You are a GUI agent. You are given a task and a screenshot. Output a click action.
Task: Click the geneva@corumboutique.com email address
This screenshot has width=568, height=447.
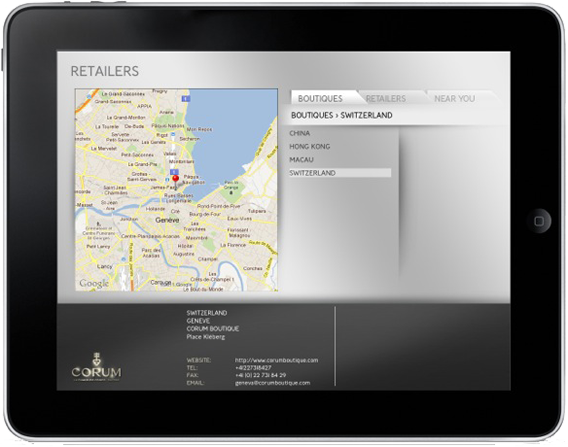[272, 383]
